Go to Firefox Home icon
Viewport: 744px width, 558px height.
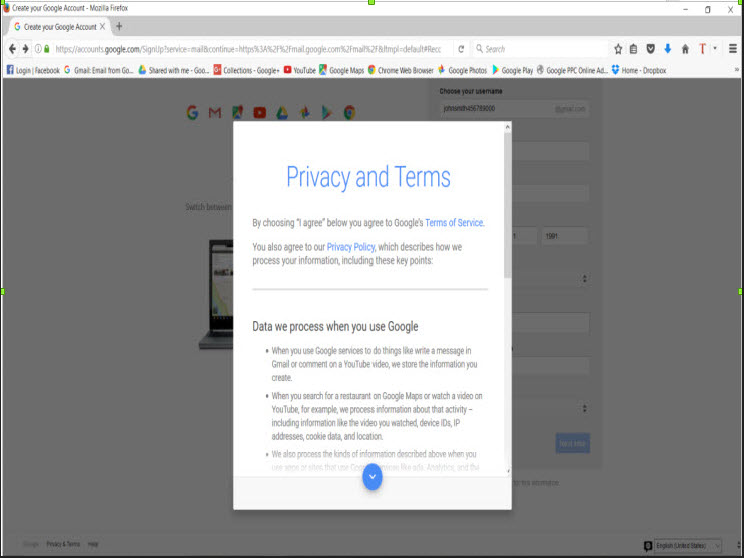tap(685, 48)
